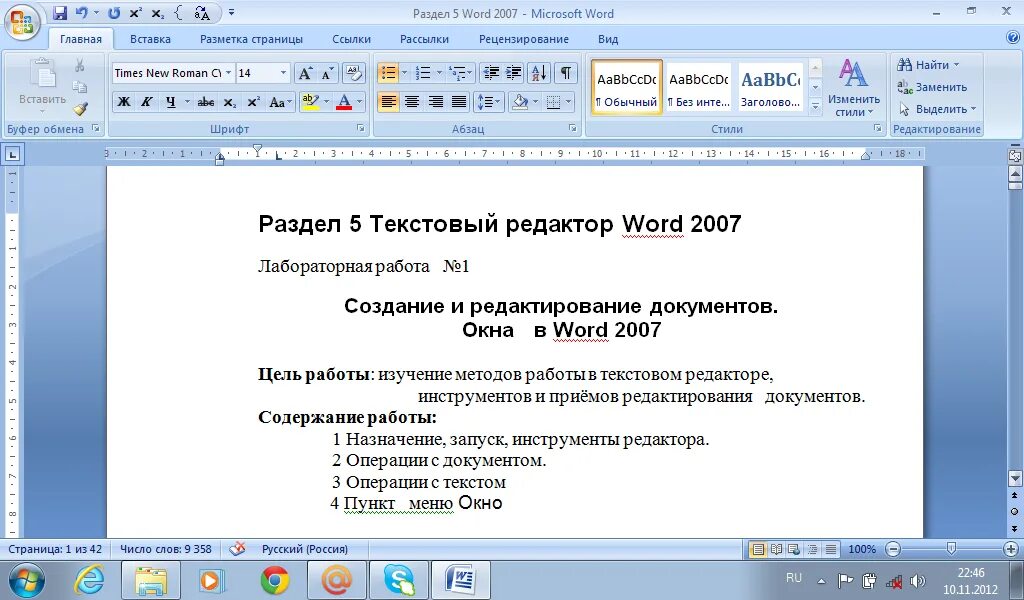The image size is (1024, 600).
Task: Expand the styles gallery list
Action: (x=815, y=106)
